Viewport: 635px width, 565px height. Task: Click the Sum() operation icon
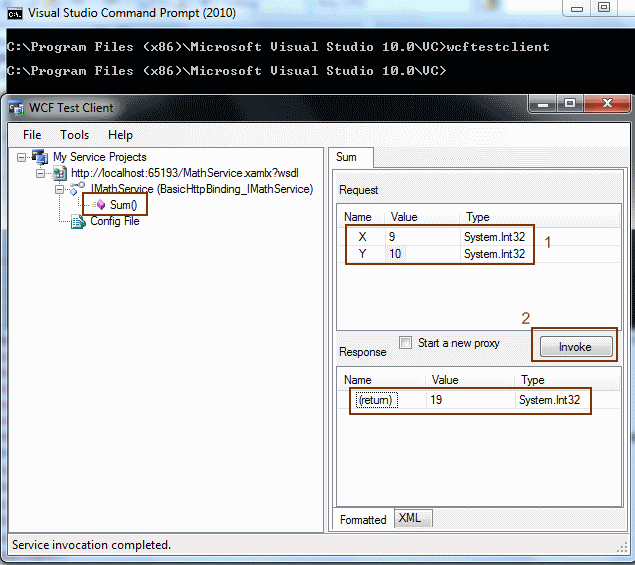(99, 205)
